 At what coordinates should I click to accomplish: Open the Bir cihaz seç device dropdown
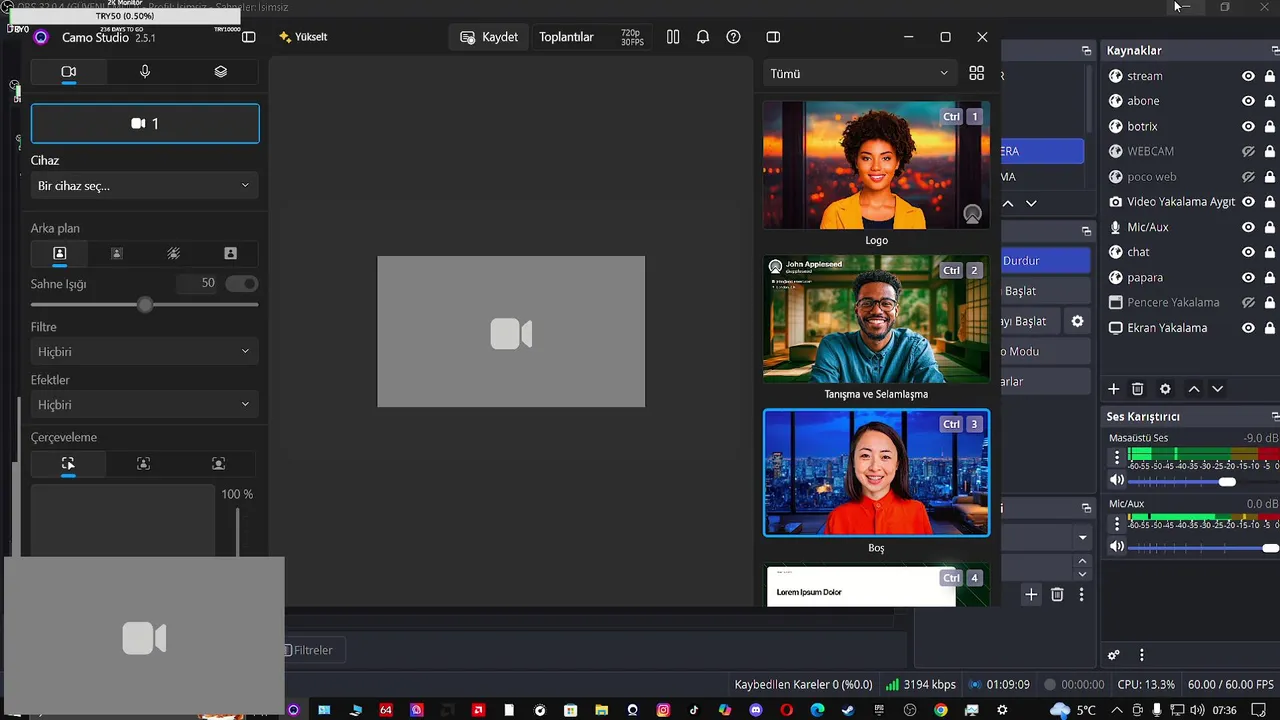pos(145,185)
